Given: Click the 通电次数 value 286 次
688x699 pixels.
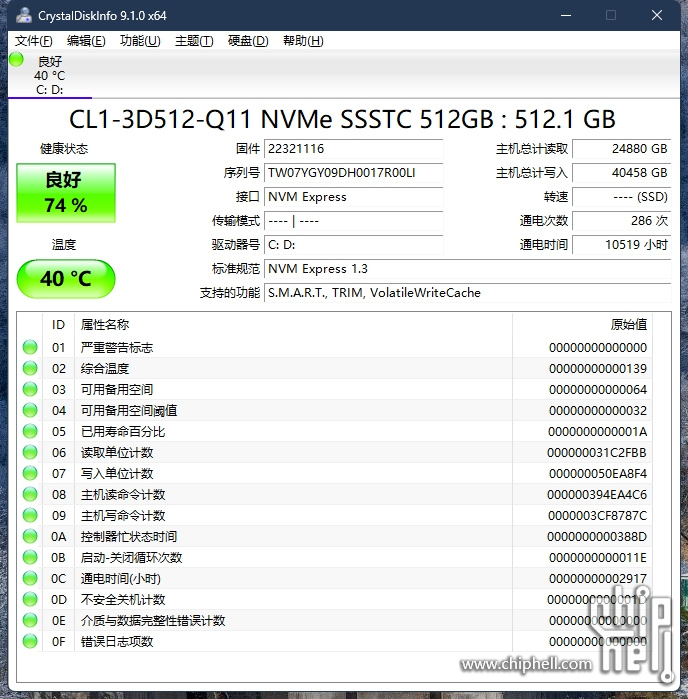Looking at the screenshot, I should pos(622,221).
